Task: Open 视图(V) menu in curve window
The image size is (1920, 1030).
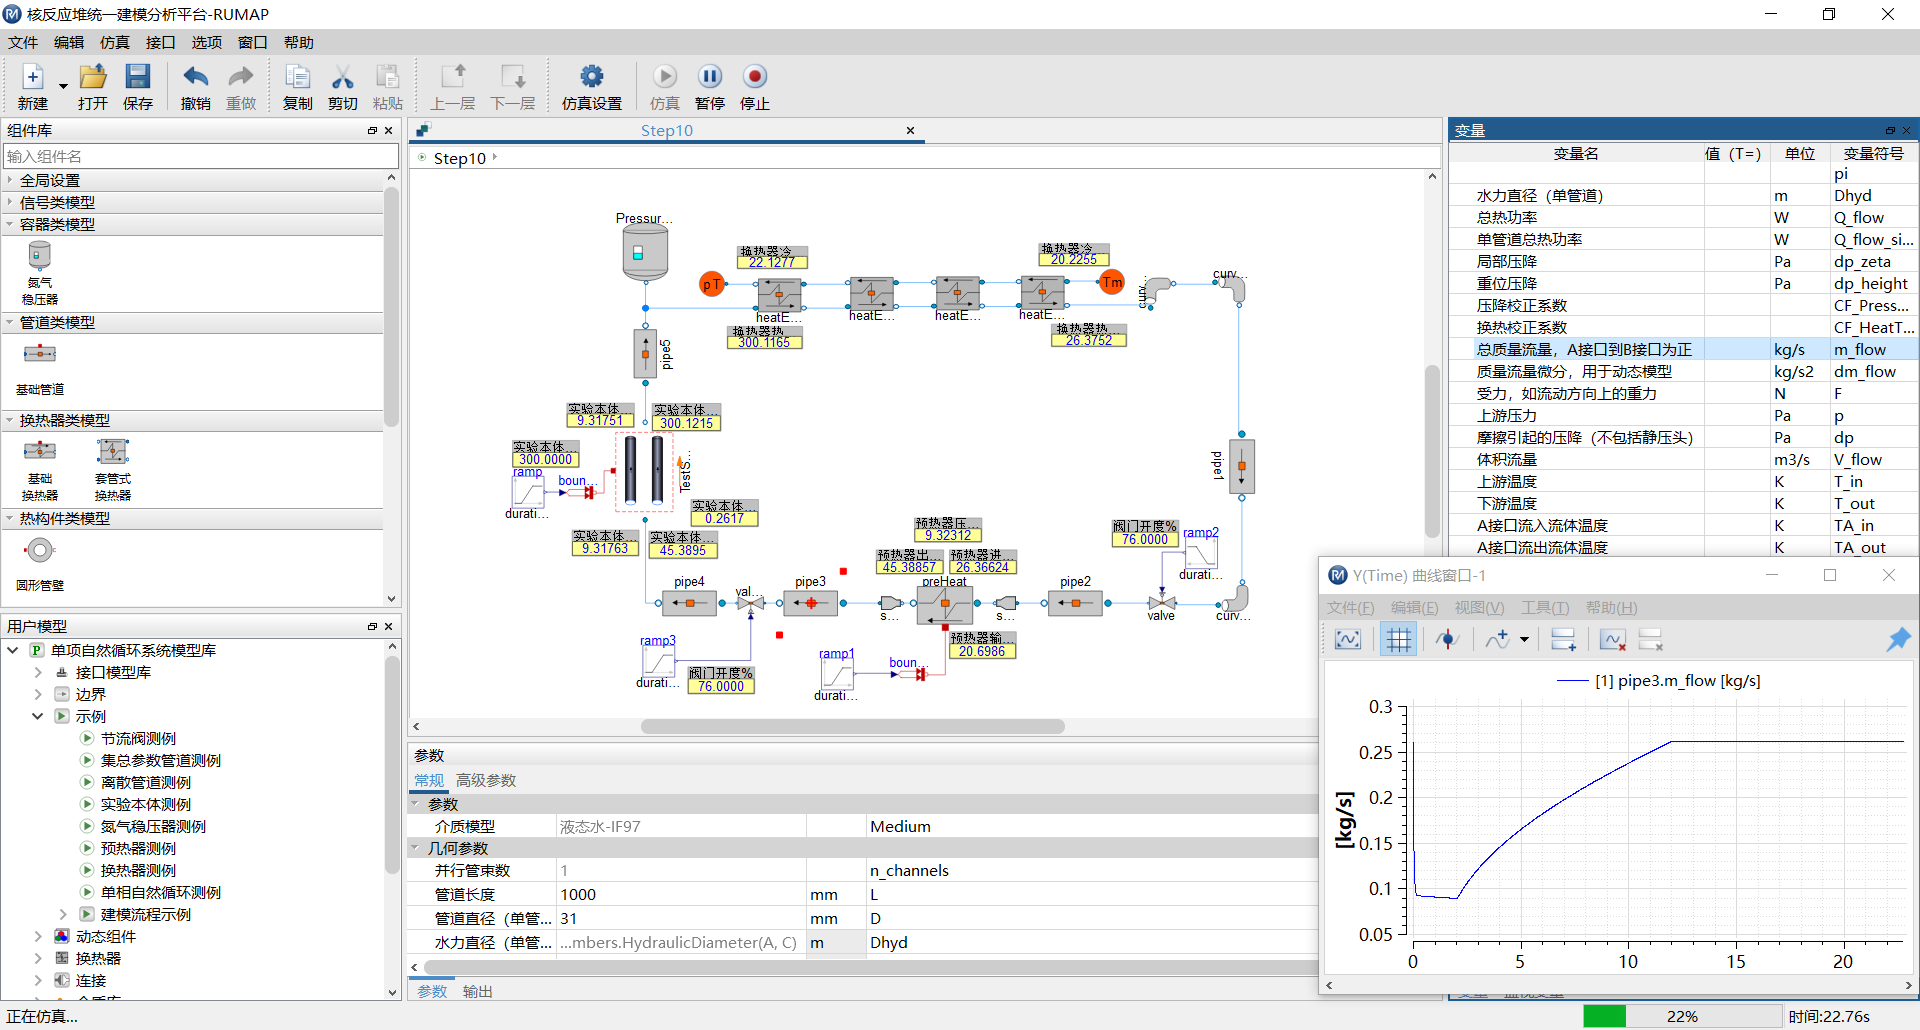Action: point(1479,607)
